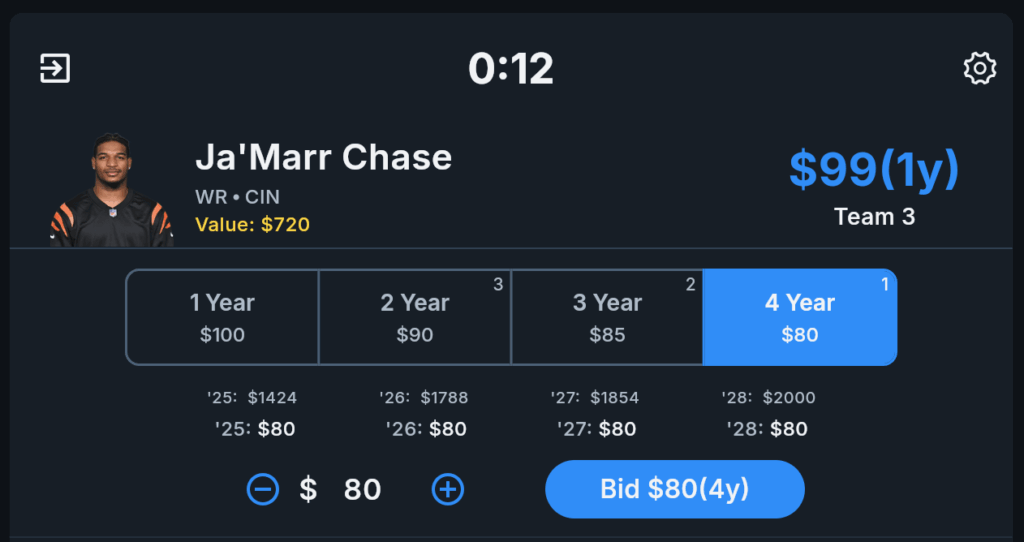
Task: Click the 0:12 countdown timer
Action: point(511,69)
